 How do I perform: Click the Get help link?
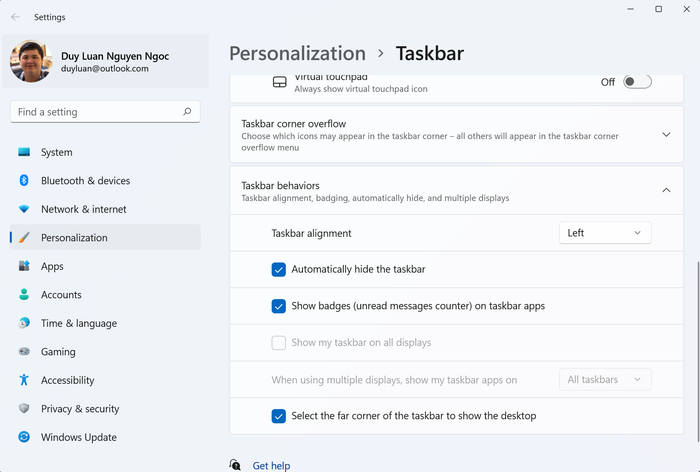pyautogui.click(x=271, y=466)
